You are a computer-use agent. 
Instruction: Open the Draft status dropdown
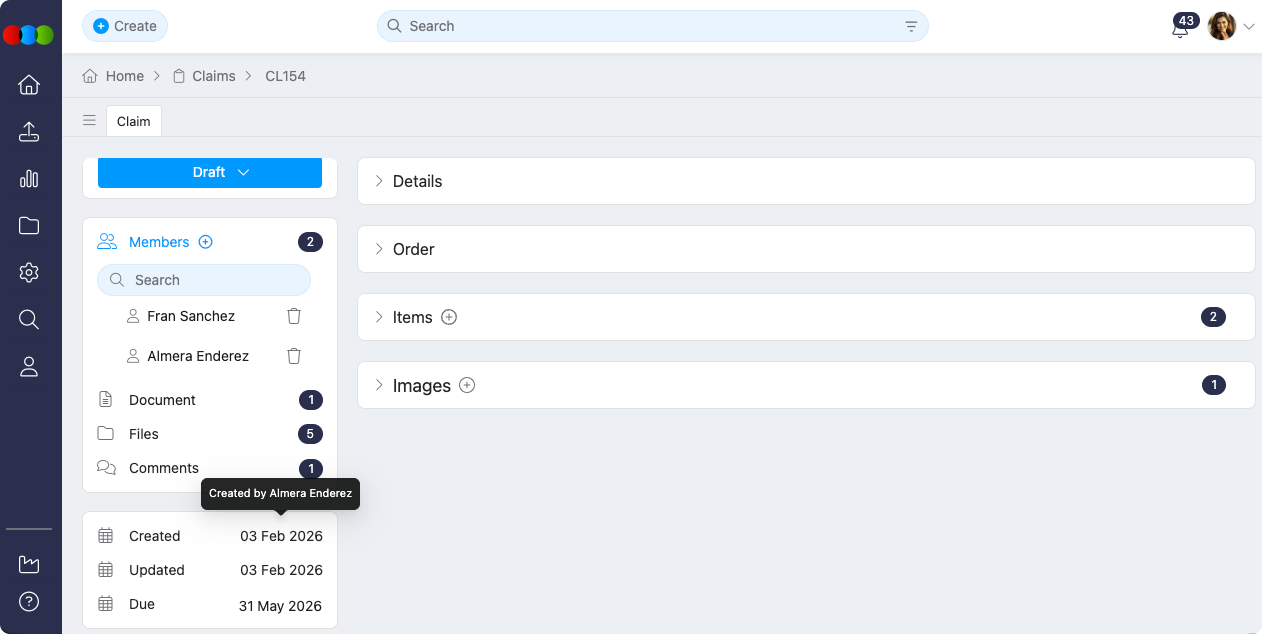pos(210,172)
